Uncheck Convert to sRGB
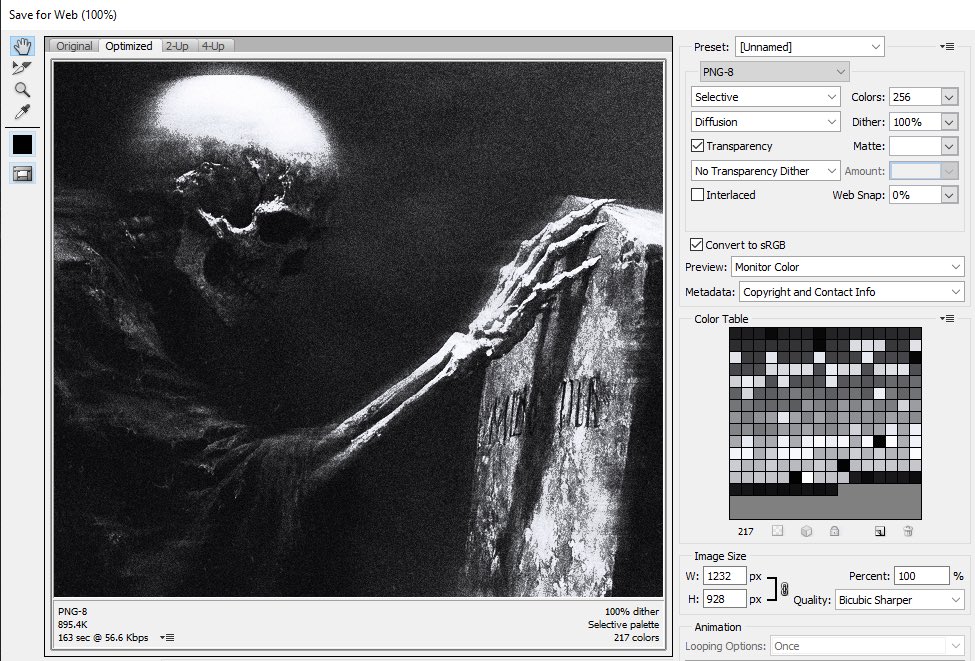Image resolution: width=975 pixels, height=661 pixels. (696, 244)
